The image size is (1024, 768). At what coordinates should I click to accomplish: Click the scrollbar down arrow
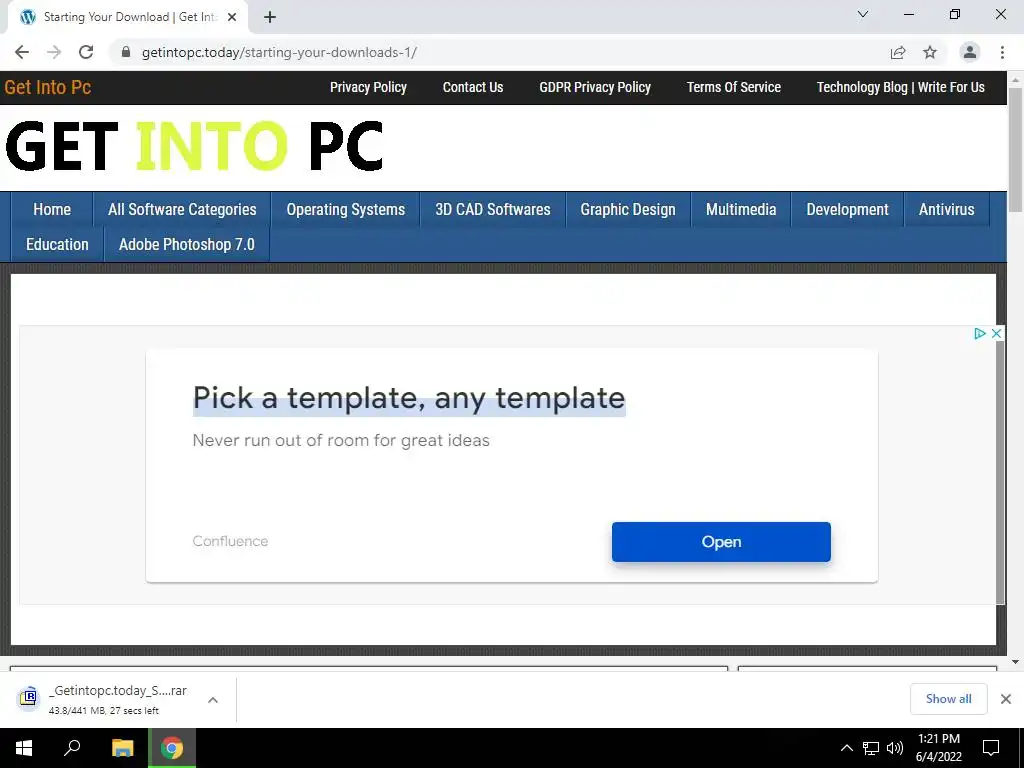[x=1015, y=662]
